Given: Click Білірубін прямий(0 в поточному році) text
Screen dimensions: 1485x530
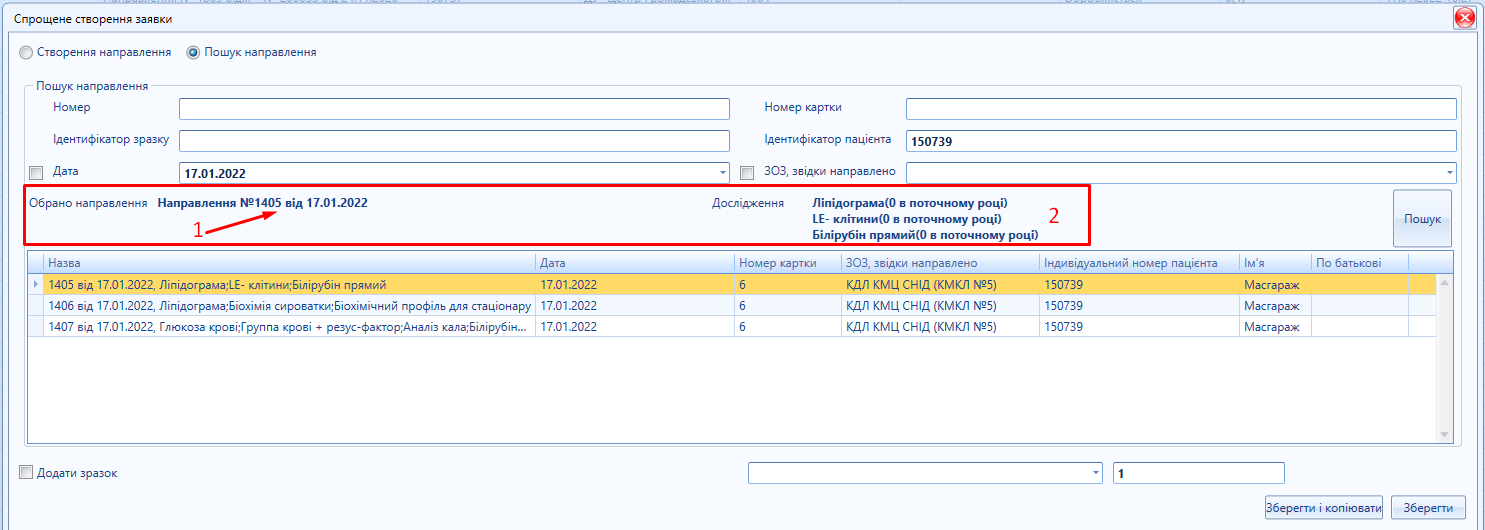Looking at the screenshot, I should click(925, 234).
